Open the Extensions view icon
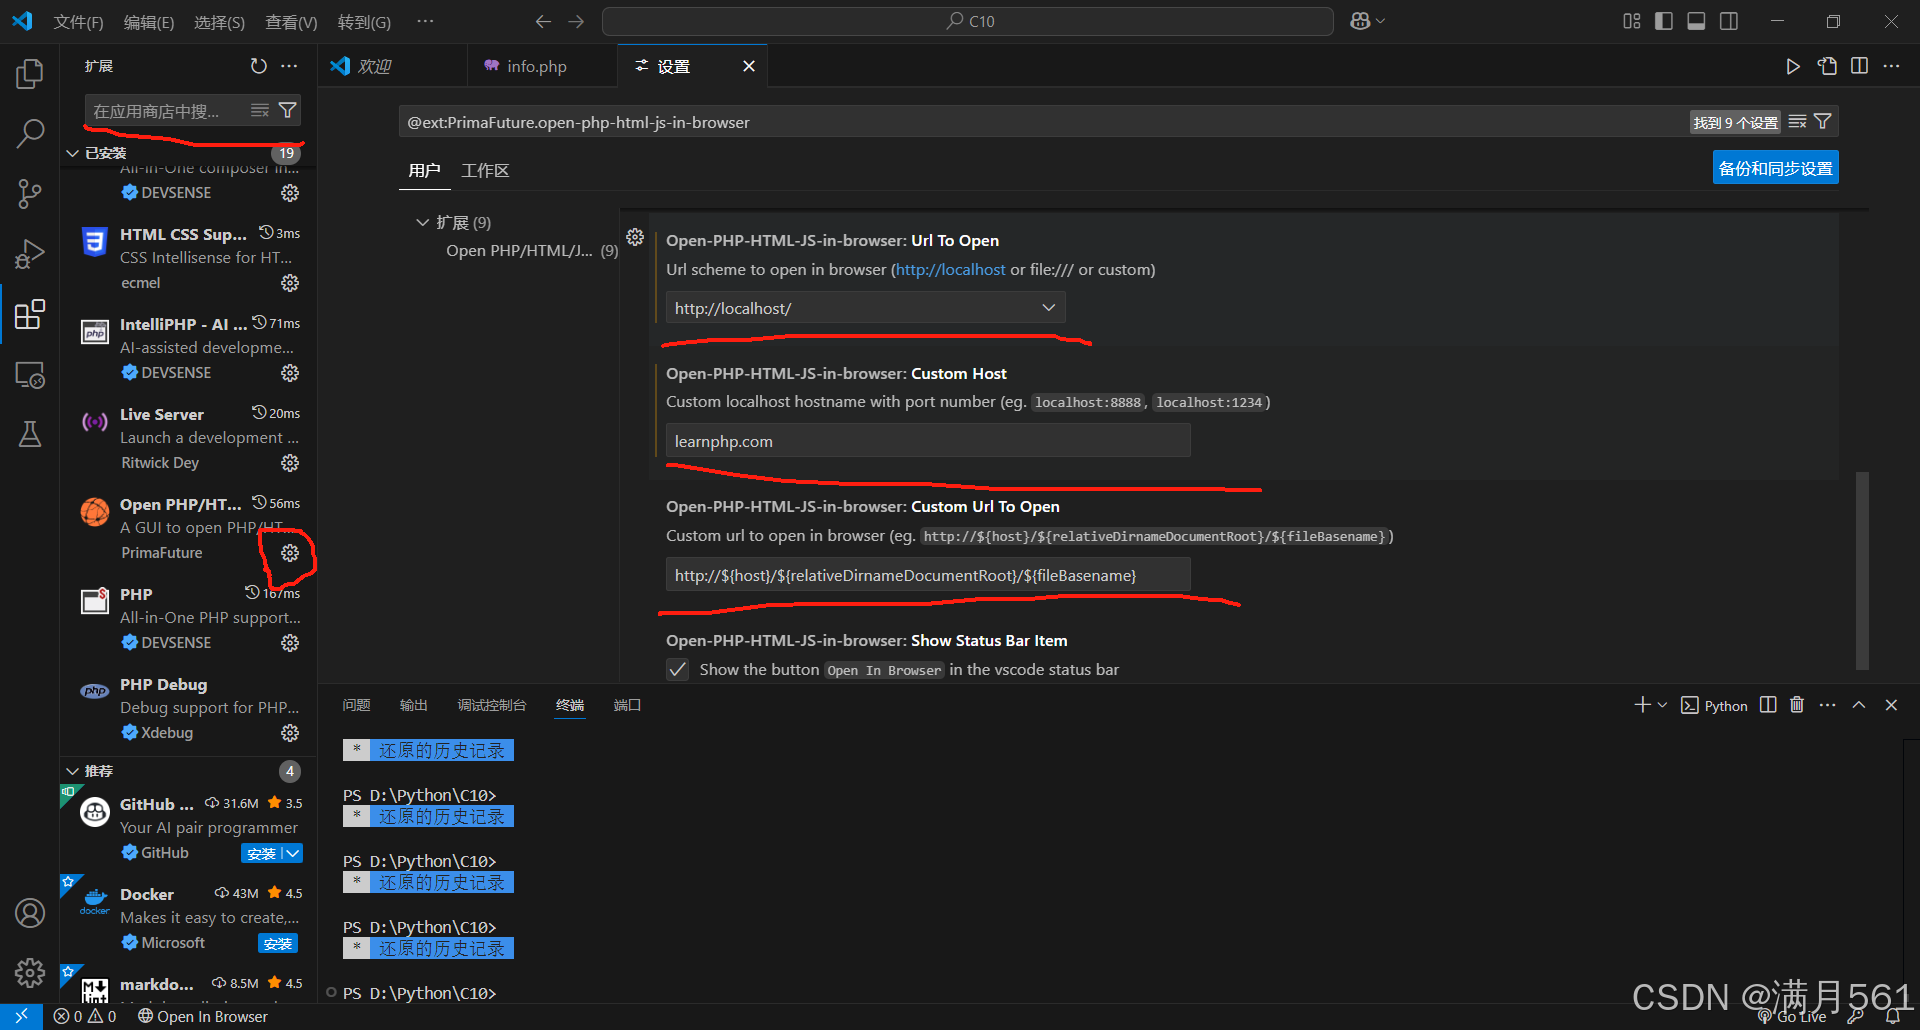The width and height of the screenshot is (1920, 1030). [x=30, y=314]
